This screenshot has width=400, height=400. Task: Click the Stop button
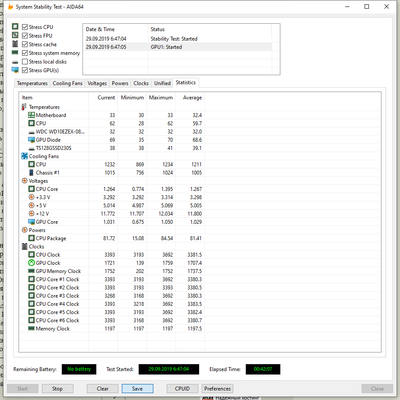click(x=57, y=389)
